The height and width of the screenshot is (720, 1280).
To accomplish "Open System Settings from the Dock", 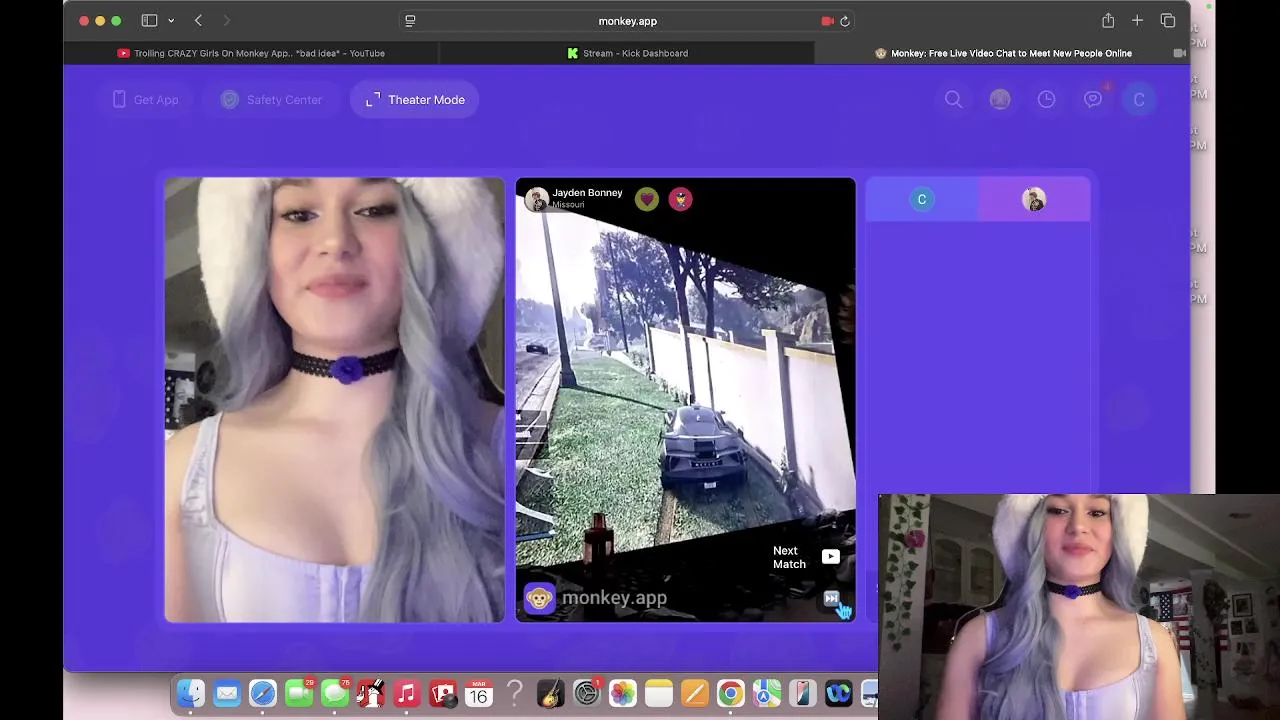I will click(586, 693).
